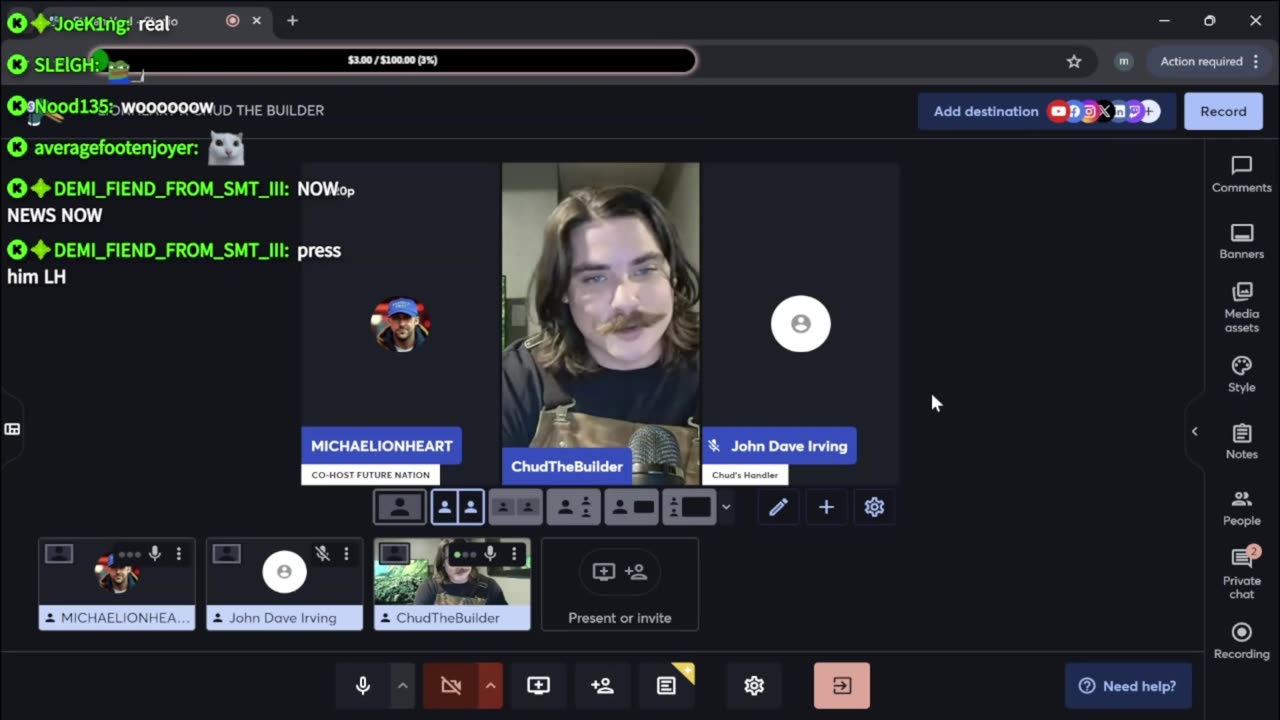This screenshot has height=720, width=1280.
Task: Open the Comments panel
Action: [x=1241, y=174]
